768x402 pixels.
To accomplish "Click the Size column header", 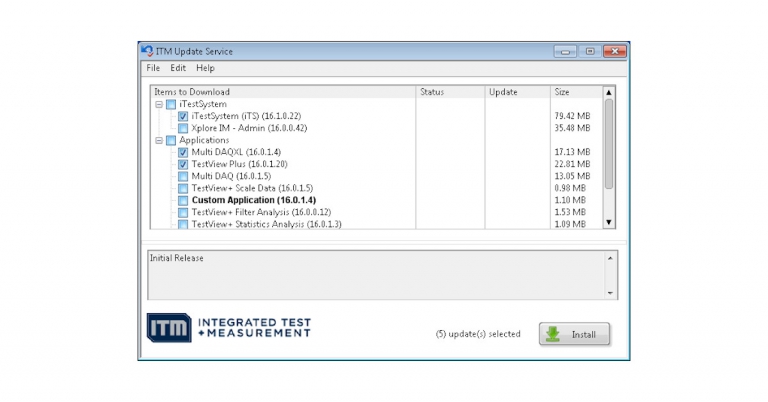I will pyautogui.click(x=576, y=92).
